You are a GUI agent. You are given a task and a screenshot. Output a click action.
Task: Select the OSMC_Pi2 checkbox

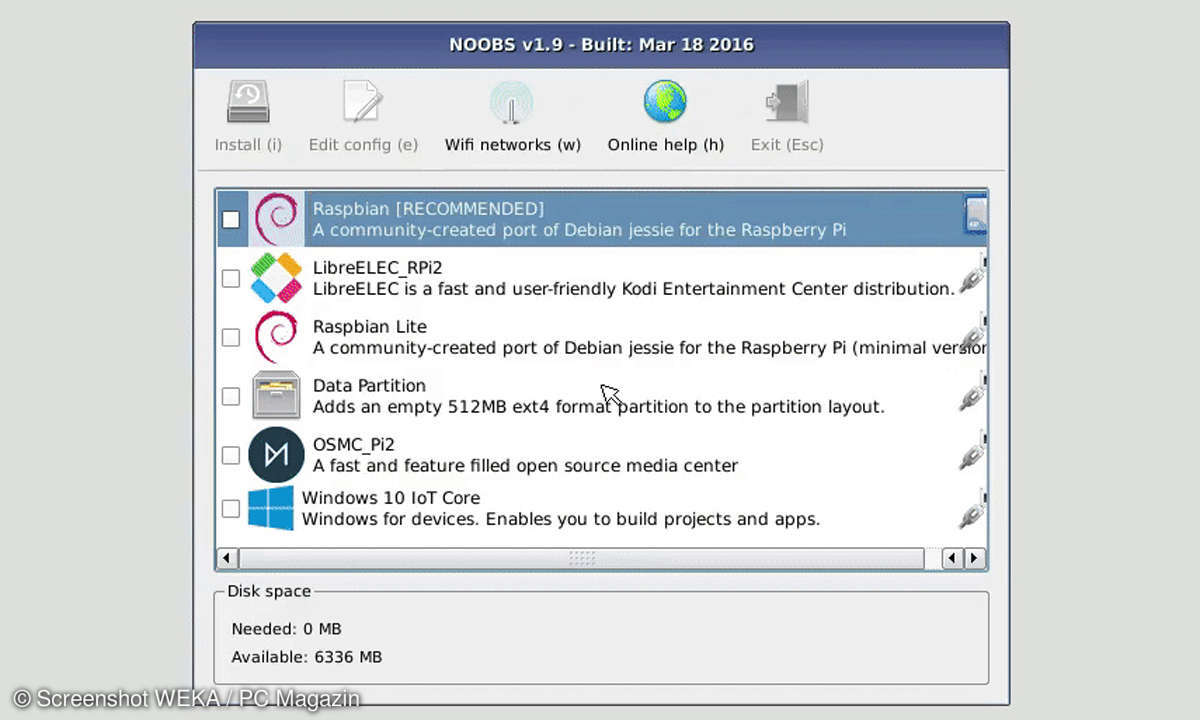tap(231, 455)
